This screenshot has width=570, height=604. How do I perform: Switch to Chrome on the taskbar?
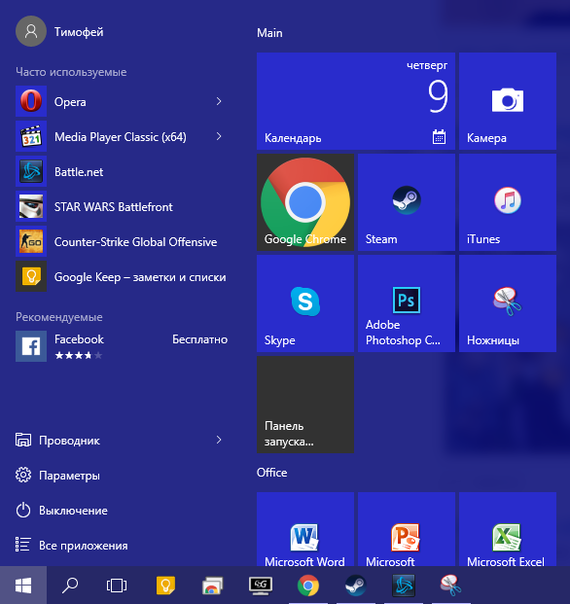pyautogui.click(x=308, y=586)
